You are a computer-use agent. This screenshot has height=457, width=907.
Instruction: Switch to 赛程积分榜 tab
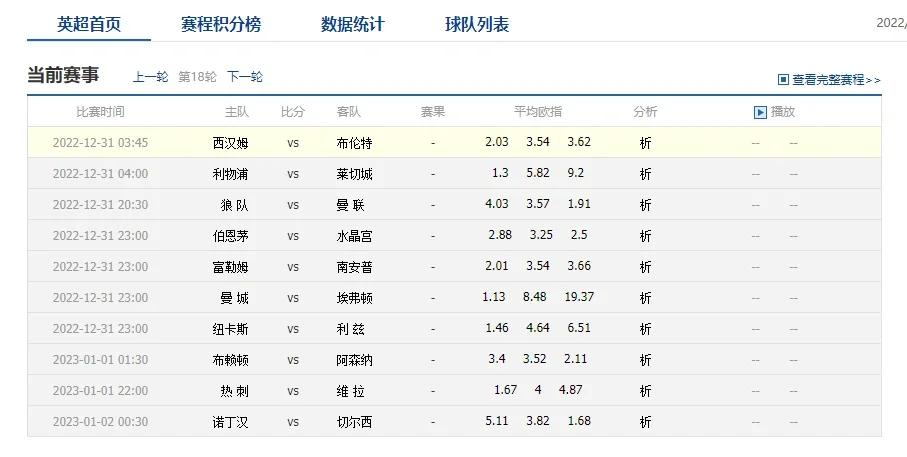point(220,24)
